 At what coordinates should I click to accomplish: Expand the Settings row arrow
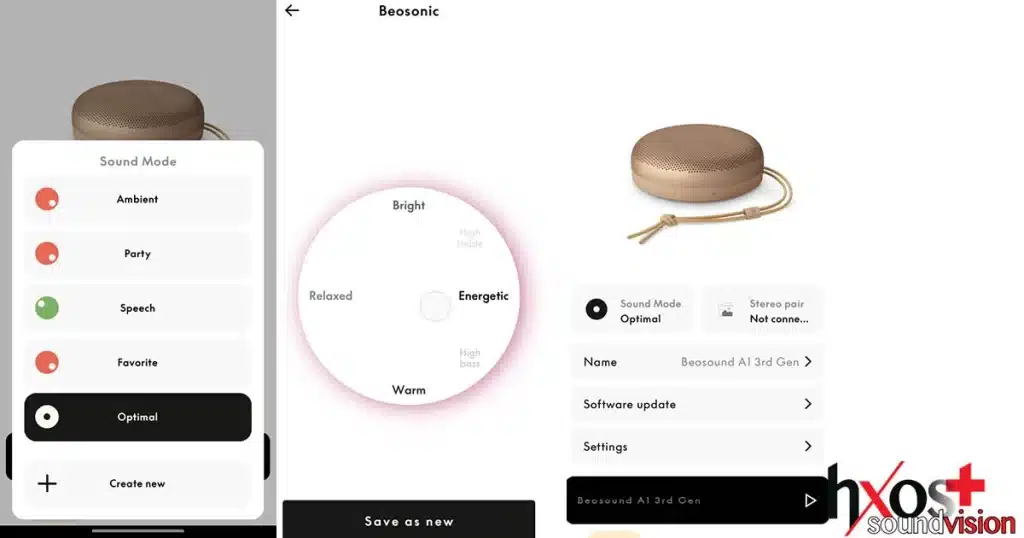(808, 447)
